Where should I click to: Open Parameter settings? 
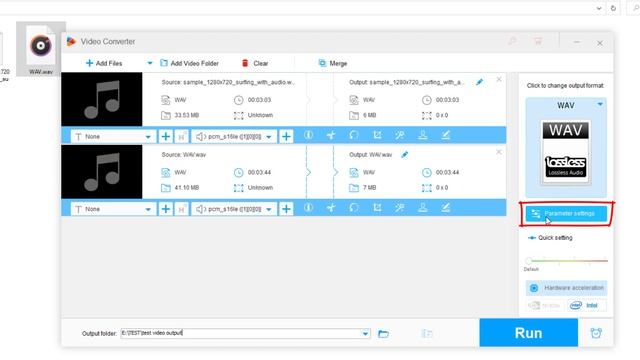[566, 213]
